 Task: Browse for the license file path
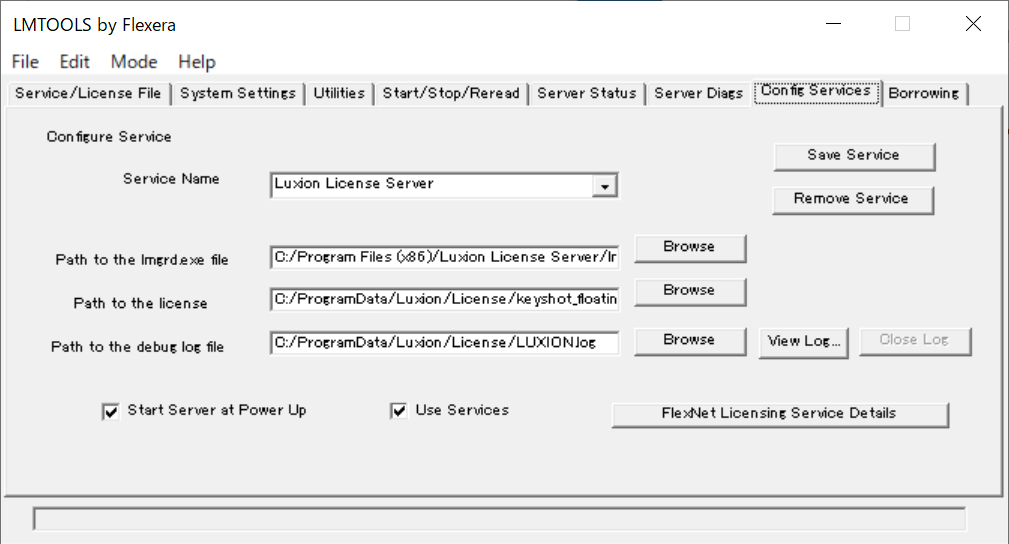click(x=690, y=292)
